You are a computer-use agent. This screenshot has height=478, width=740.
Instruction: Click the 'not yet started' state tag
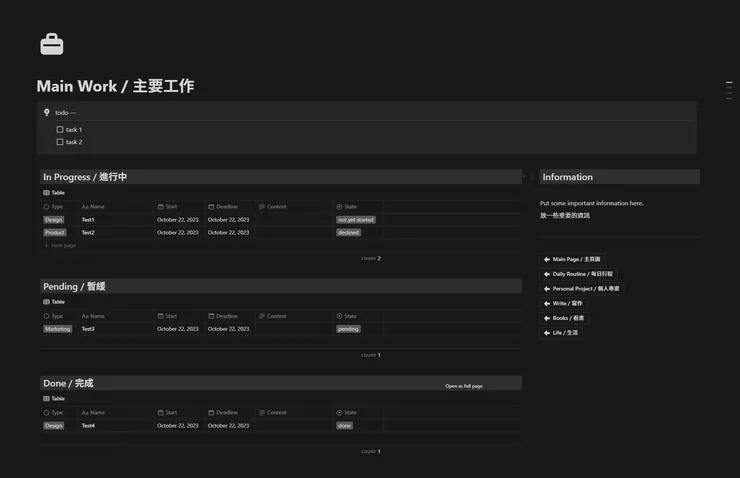click(356, 220)
